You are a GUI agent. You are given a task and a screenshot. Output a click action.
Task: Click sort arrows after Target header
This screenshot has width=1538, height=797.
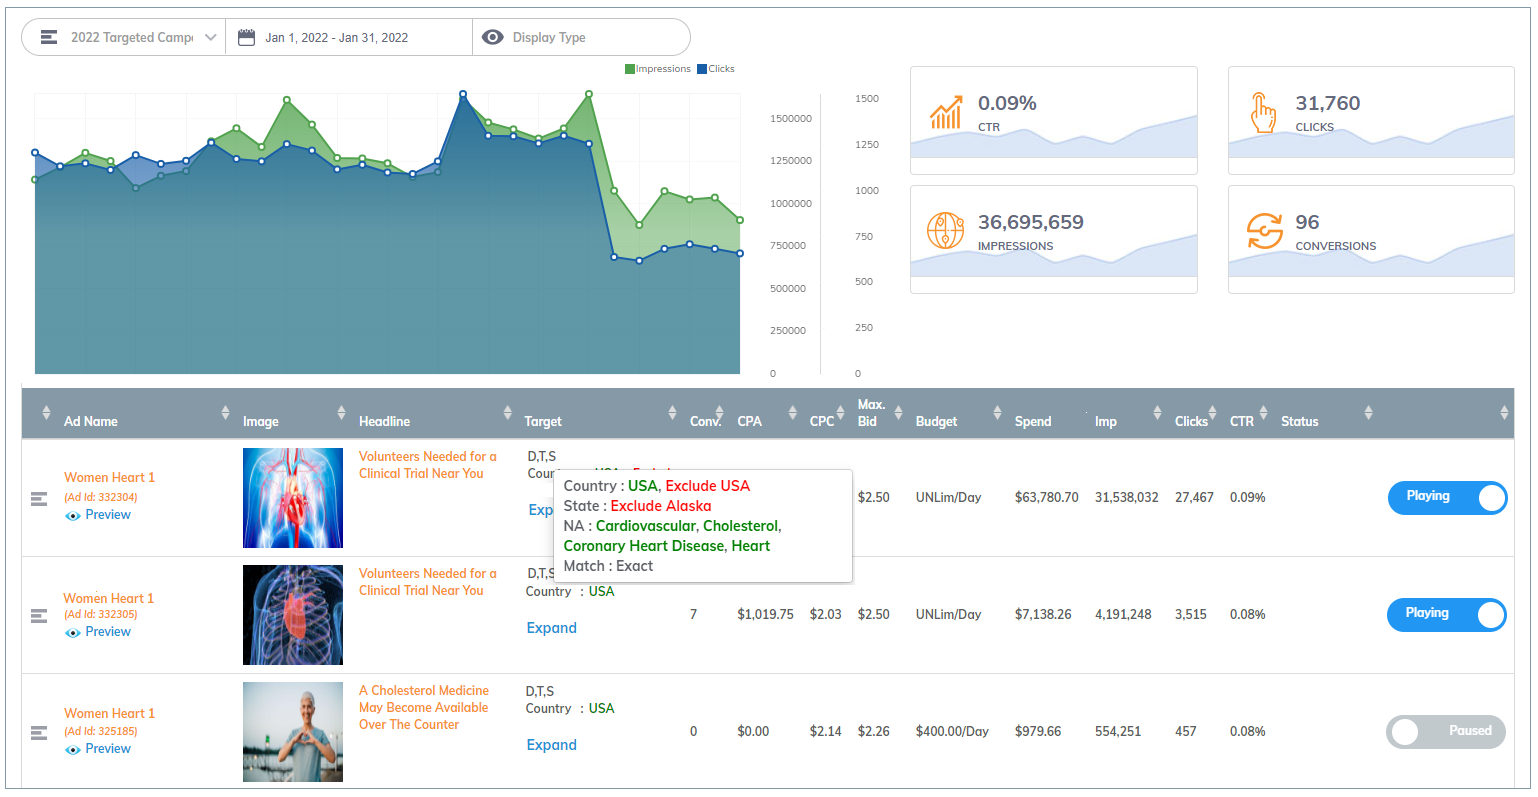tap(672, 412)
